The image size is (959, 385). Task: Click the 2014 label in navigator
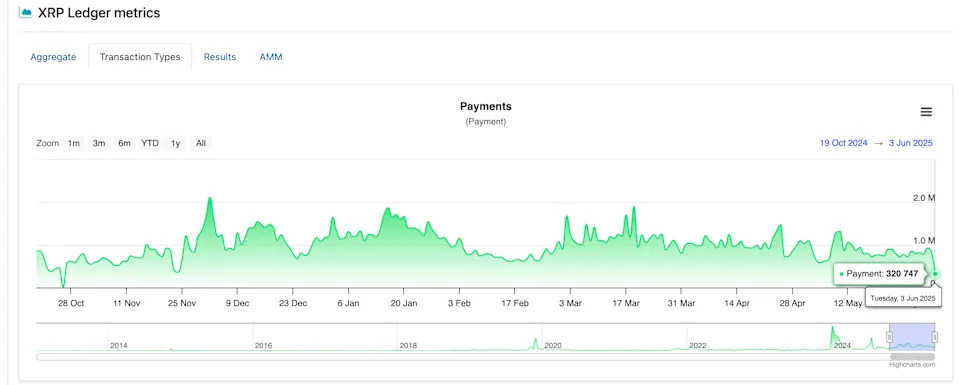(119, 346)
